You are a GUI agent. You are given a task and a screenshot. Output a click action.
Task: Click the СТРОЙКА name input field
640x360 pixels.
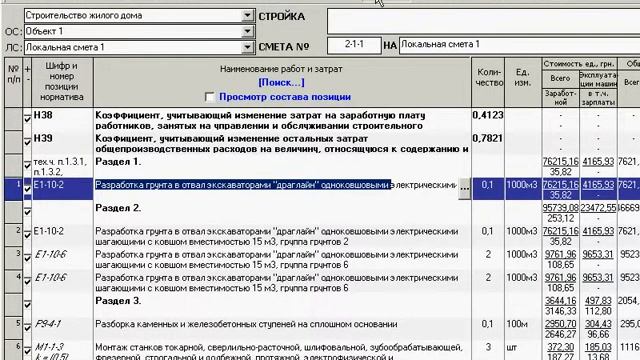point(483,21)
